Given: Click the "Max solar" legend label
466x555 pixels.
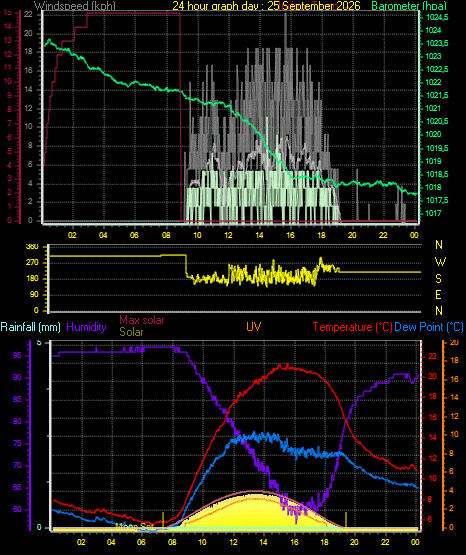Looking at the screenshot, I should pyautogui.click(x=142, y=320).
